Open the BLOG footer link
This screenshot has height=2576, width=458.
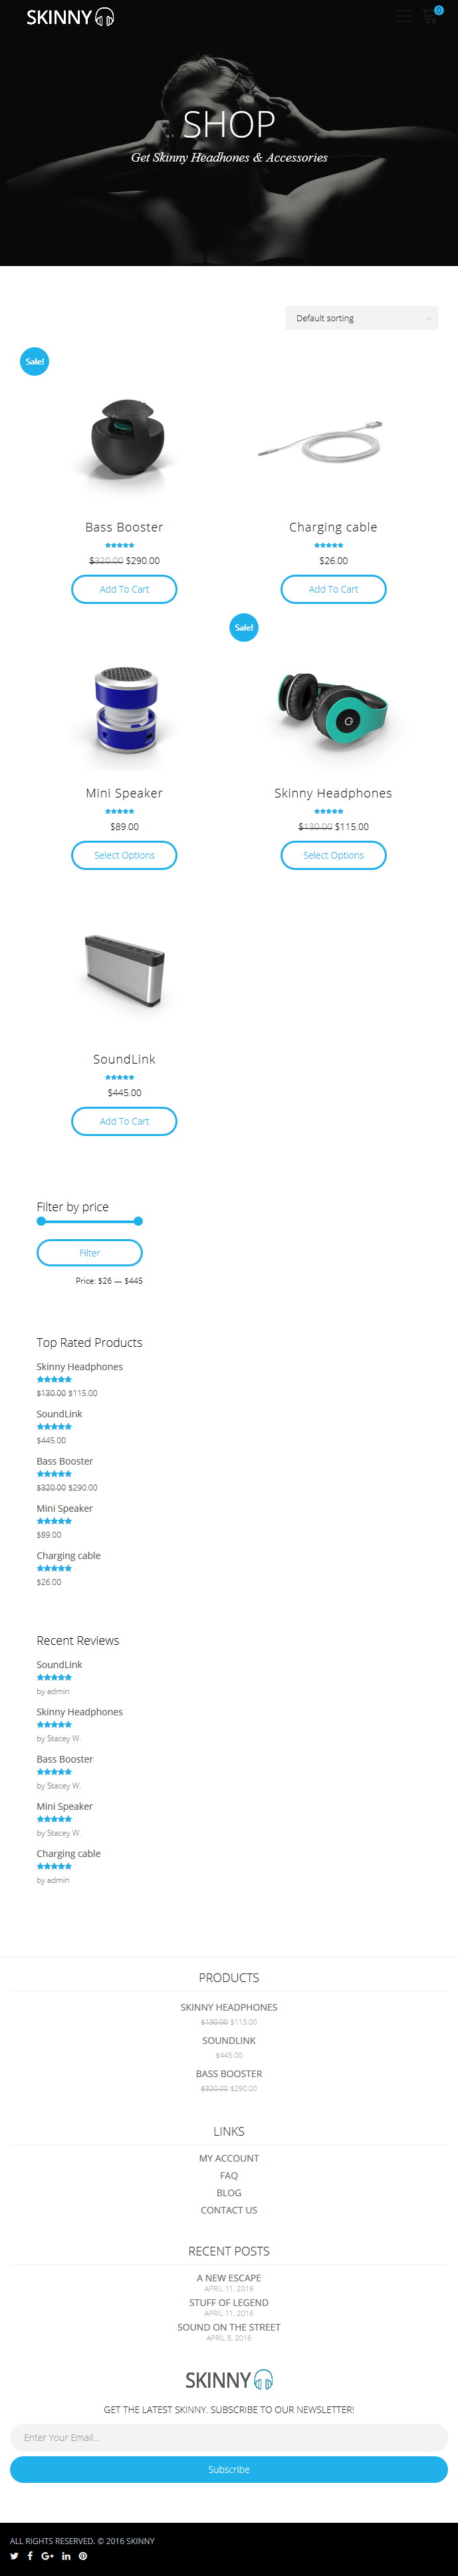[229, 2192]
